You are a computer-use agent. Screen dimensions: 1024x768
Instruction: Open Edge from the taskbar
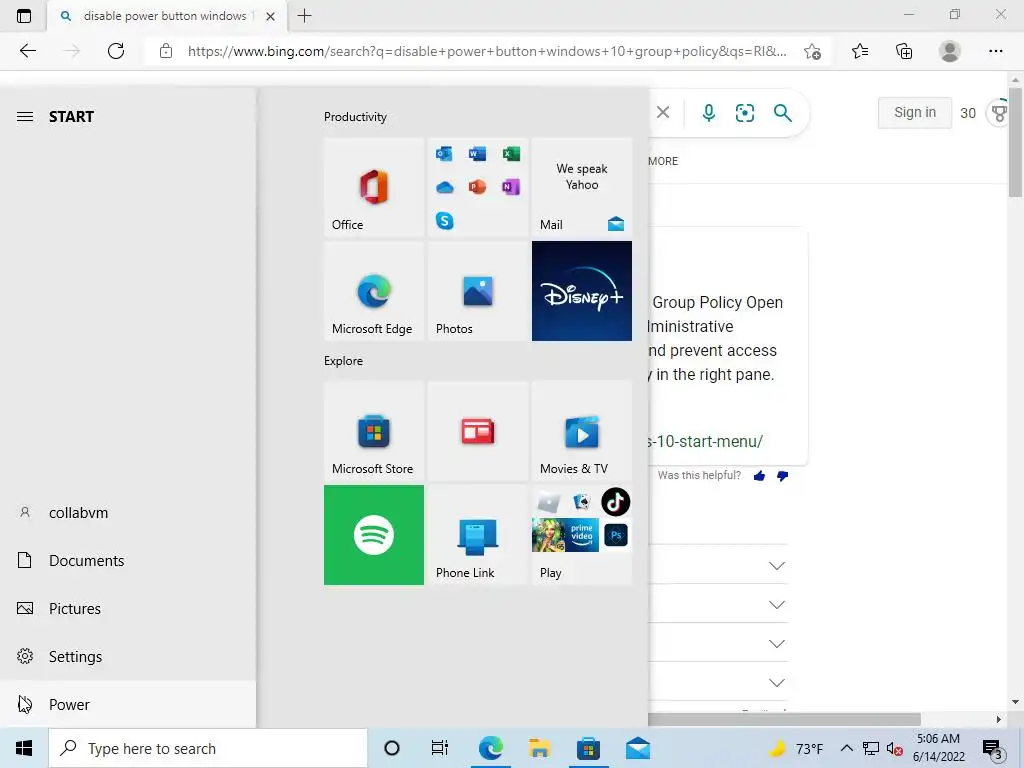pos(490,748)
